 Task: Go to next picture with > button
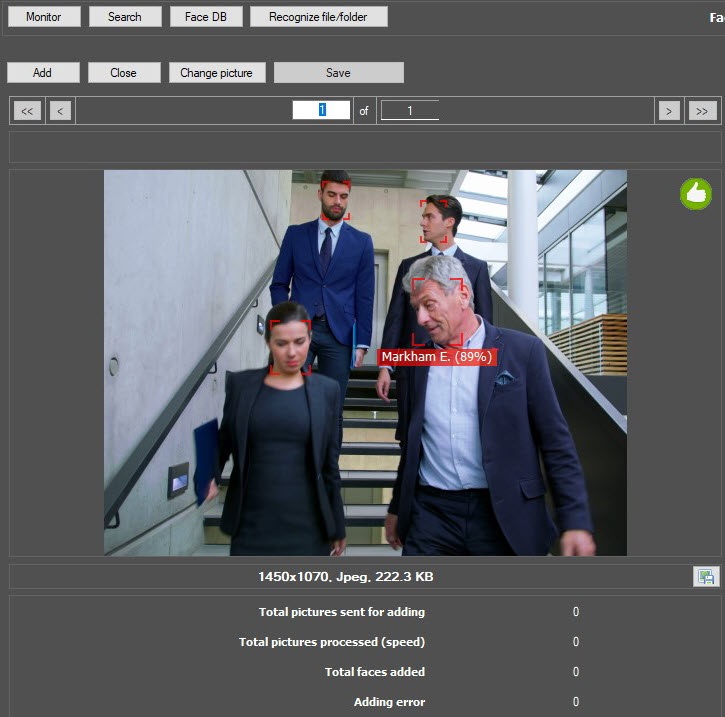(x=669, y=111)
